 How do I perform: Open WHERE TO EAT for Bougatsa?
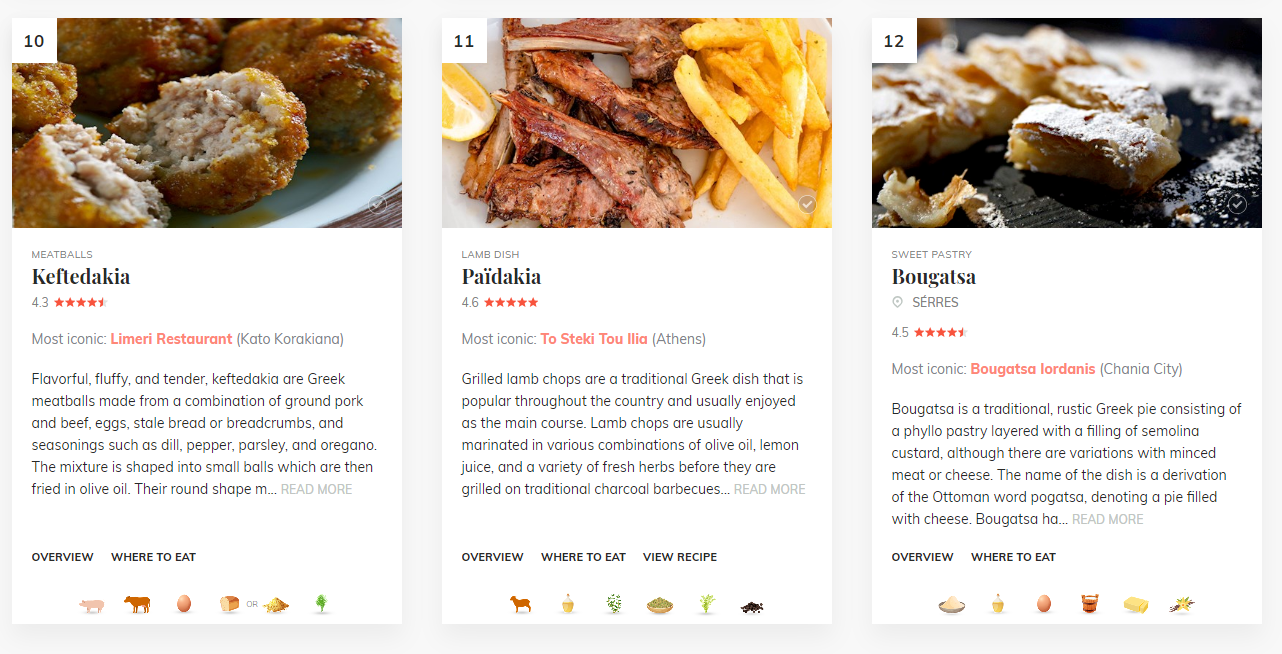(x=1013, y=557)
